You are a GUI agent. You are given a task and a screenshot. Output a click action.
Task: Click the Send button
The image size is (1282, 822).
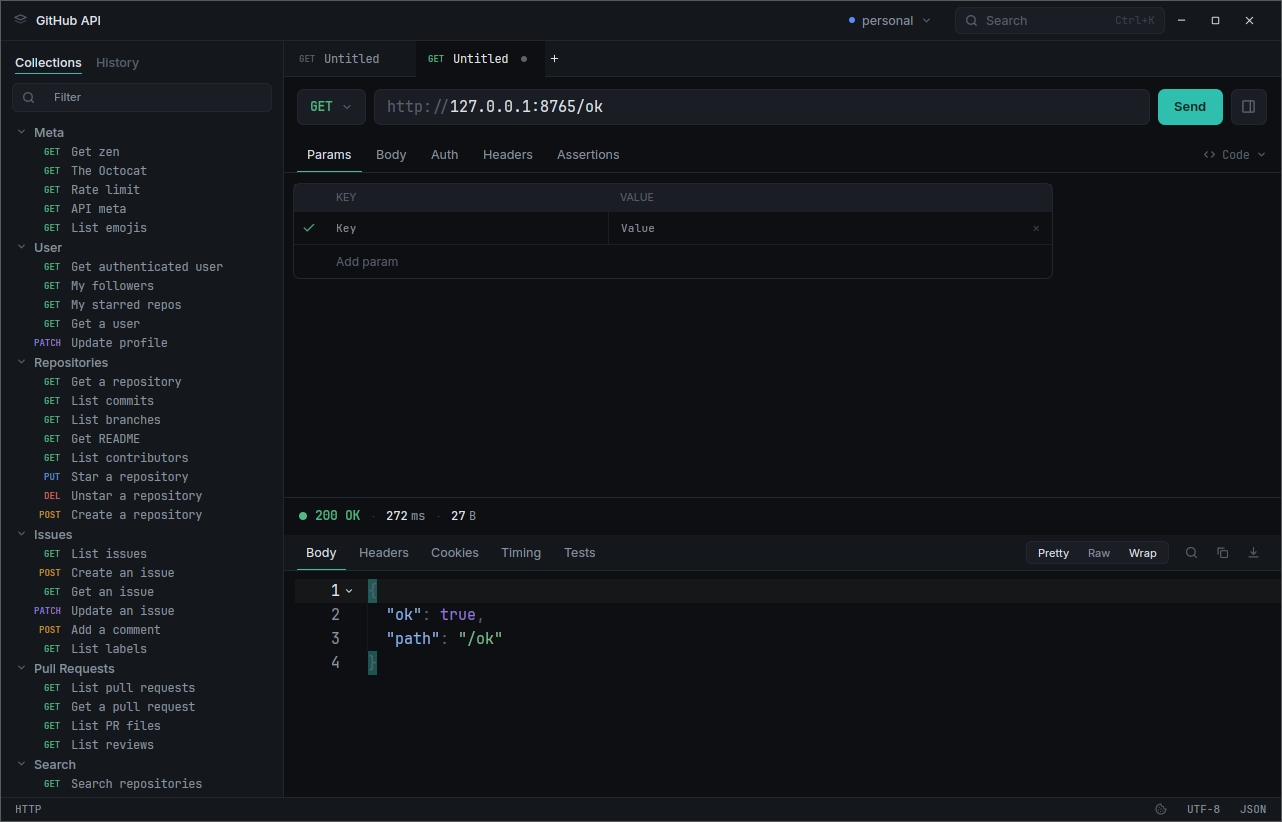(1190, 107)
